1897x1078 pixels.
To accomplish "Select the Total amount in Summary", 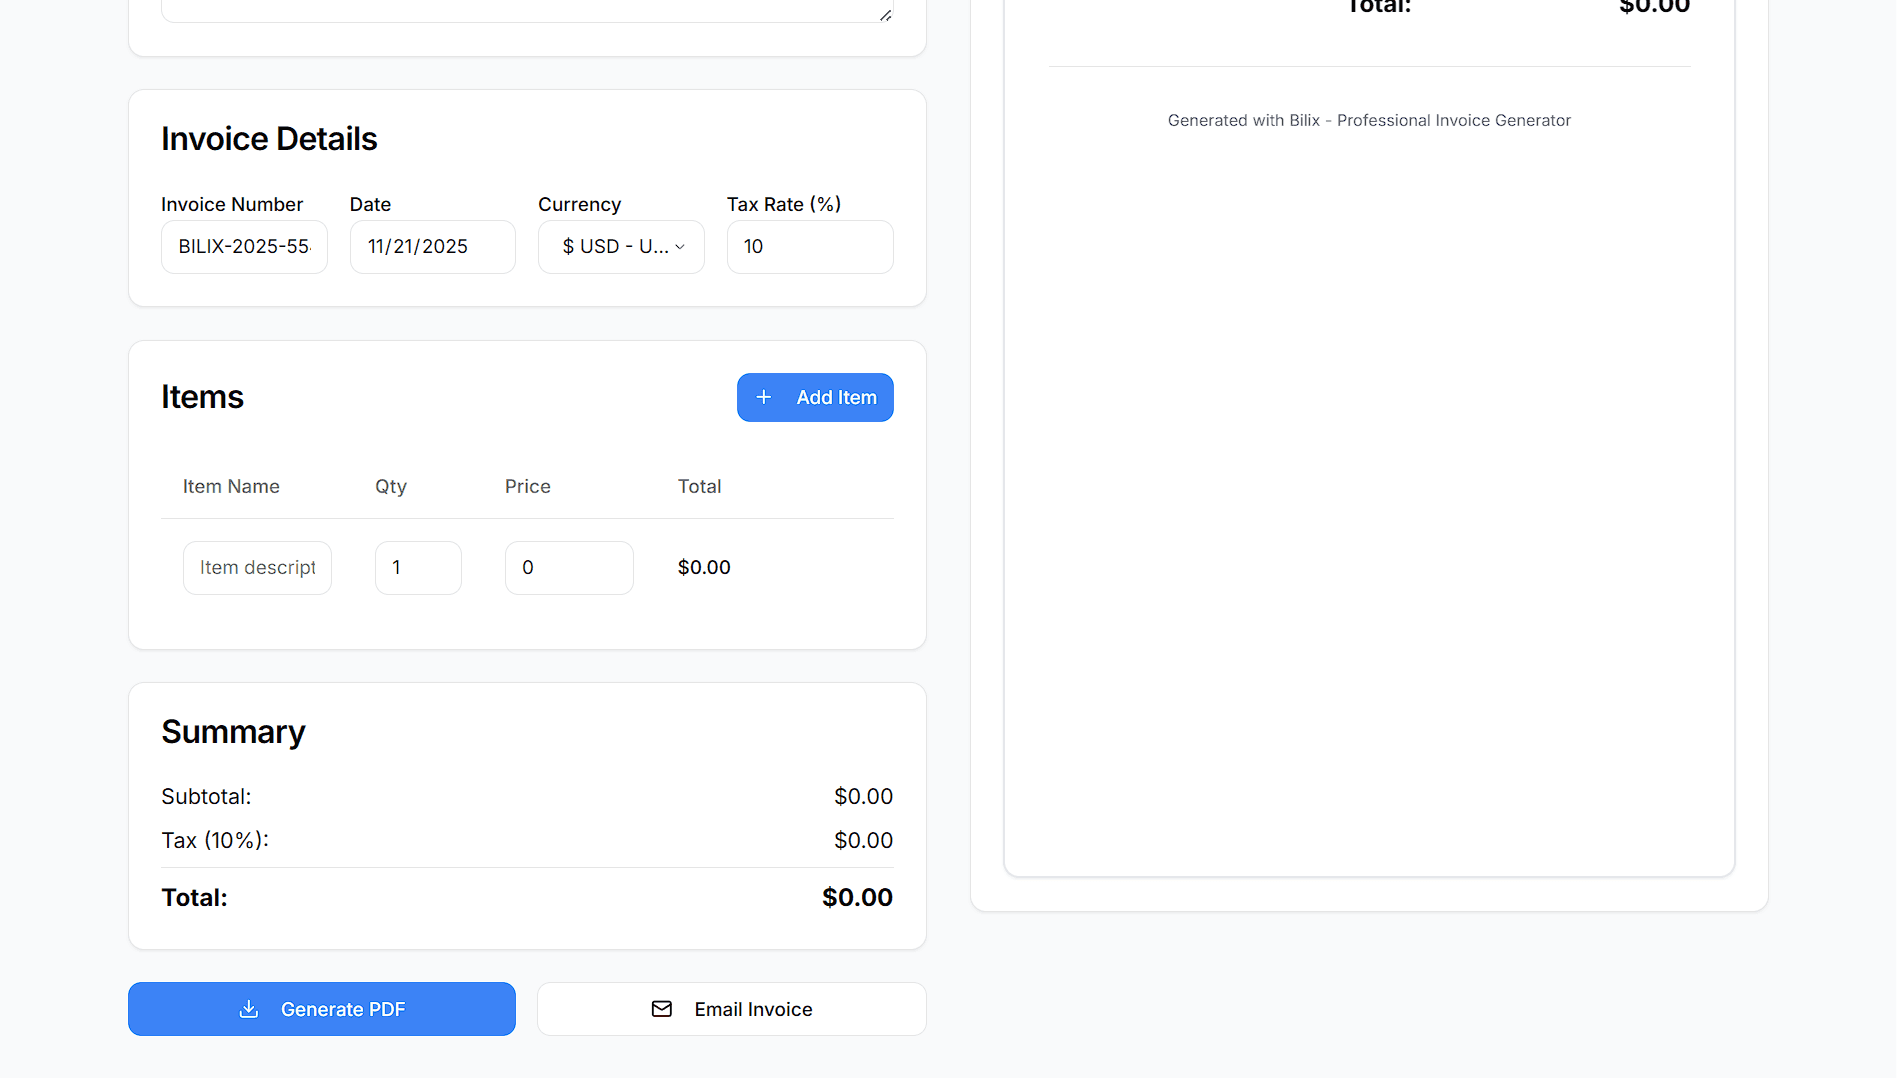I will pos(857,897).
